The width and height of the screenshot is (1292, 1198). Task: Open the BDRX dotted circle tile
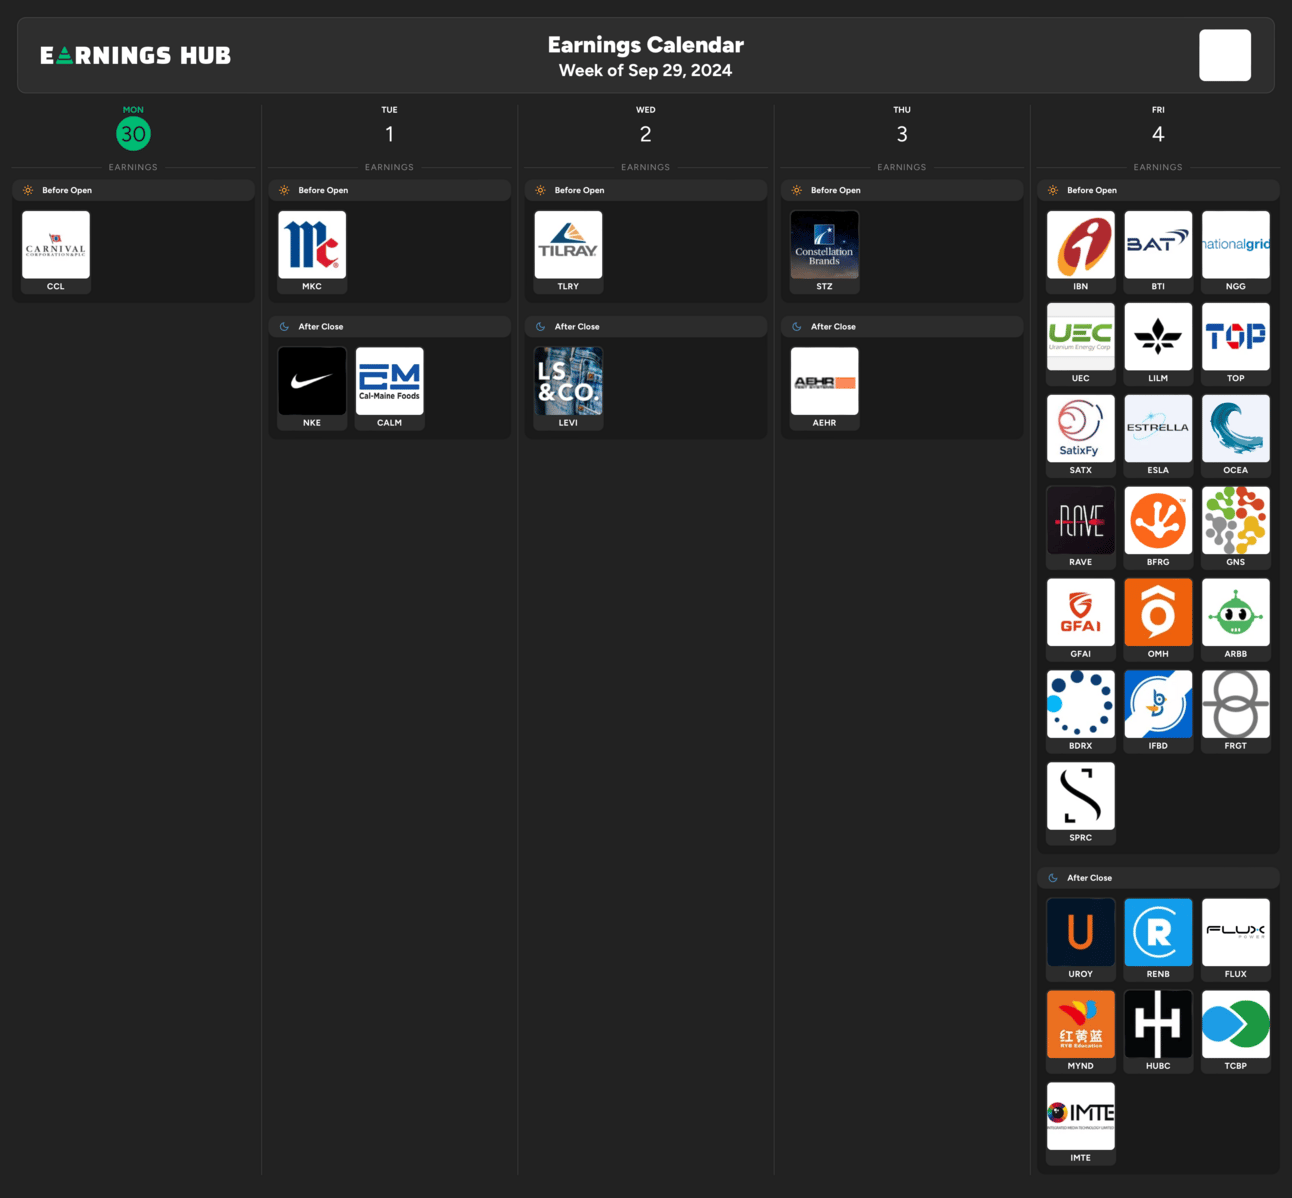(x=1081, y=711)
